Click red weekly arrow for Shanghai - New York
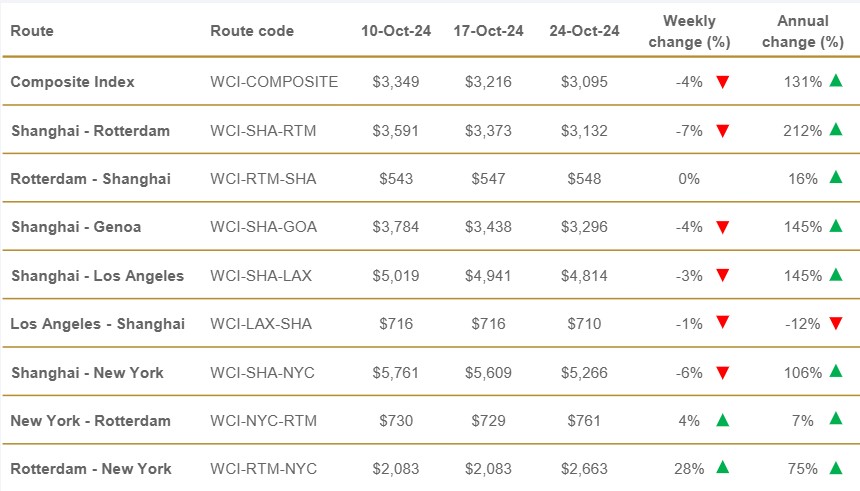 723,372
